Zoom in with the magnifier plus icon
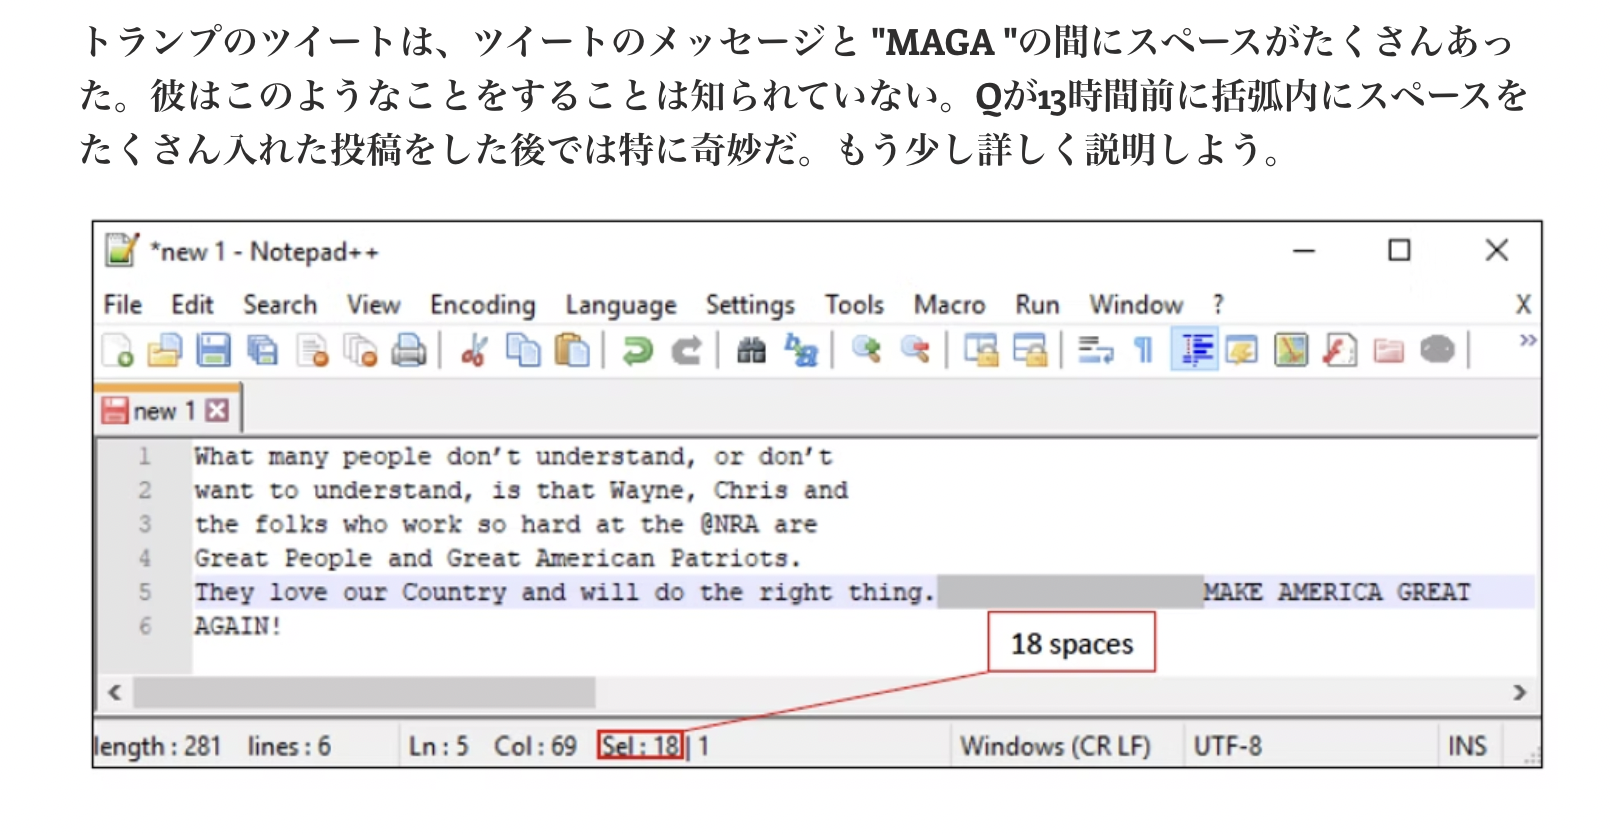 pos(866,350)
